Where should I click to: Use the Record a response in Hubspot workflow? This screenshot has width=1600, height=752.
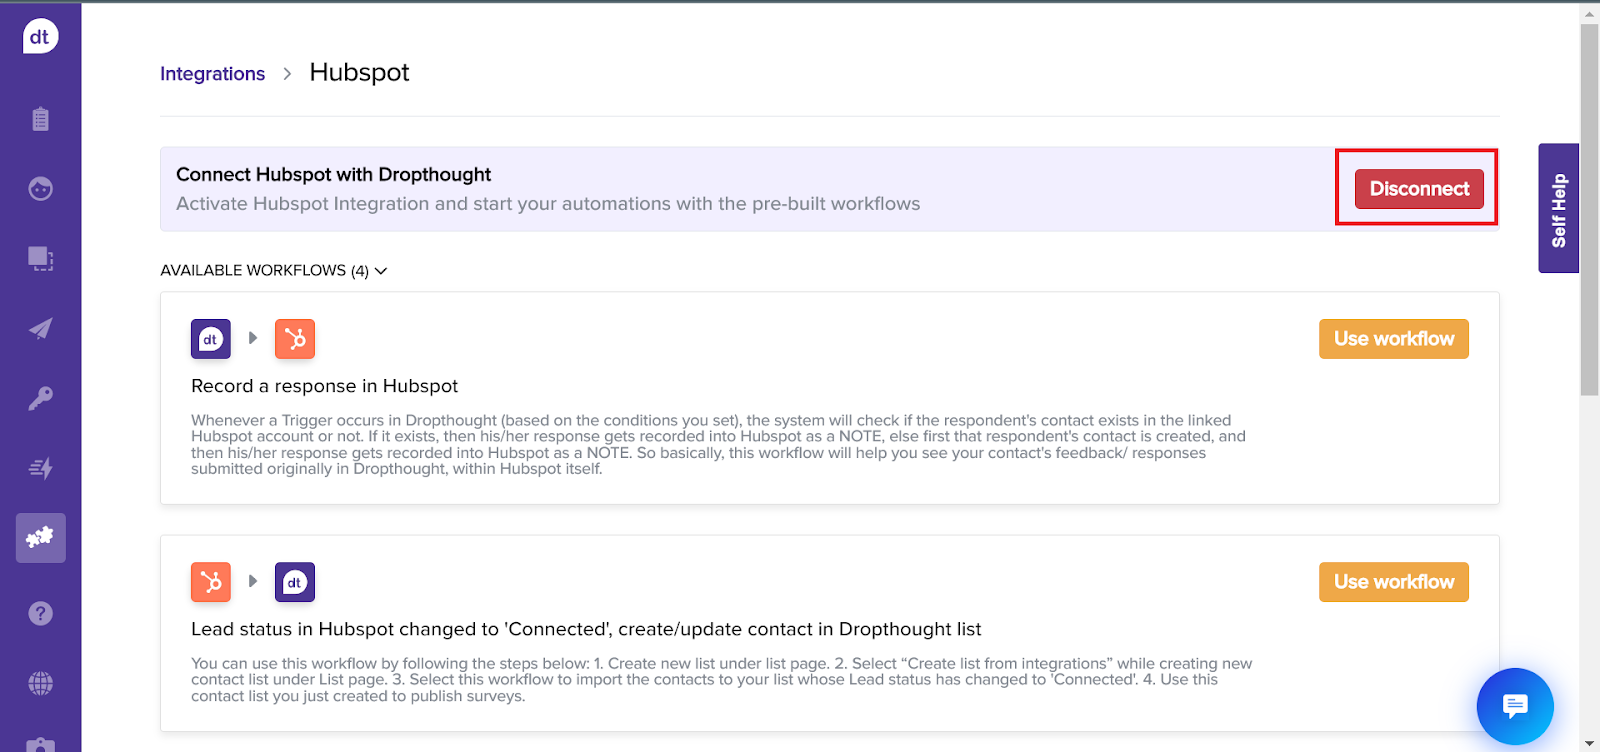point(1393,339)
